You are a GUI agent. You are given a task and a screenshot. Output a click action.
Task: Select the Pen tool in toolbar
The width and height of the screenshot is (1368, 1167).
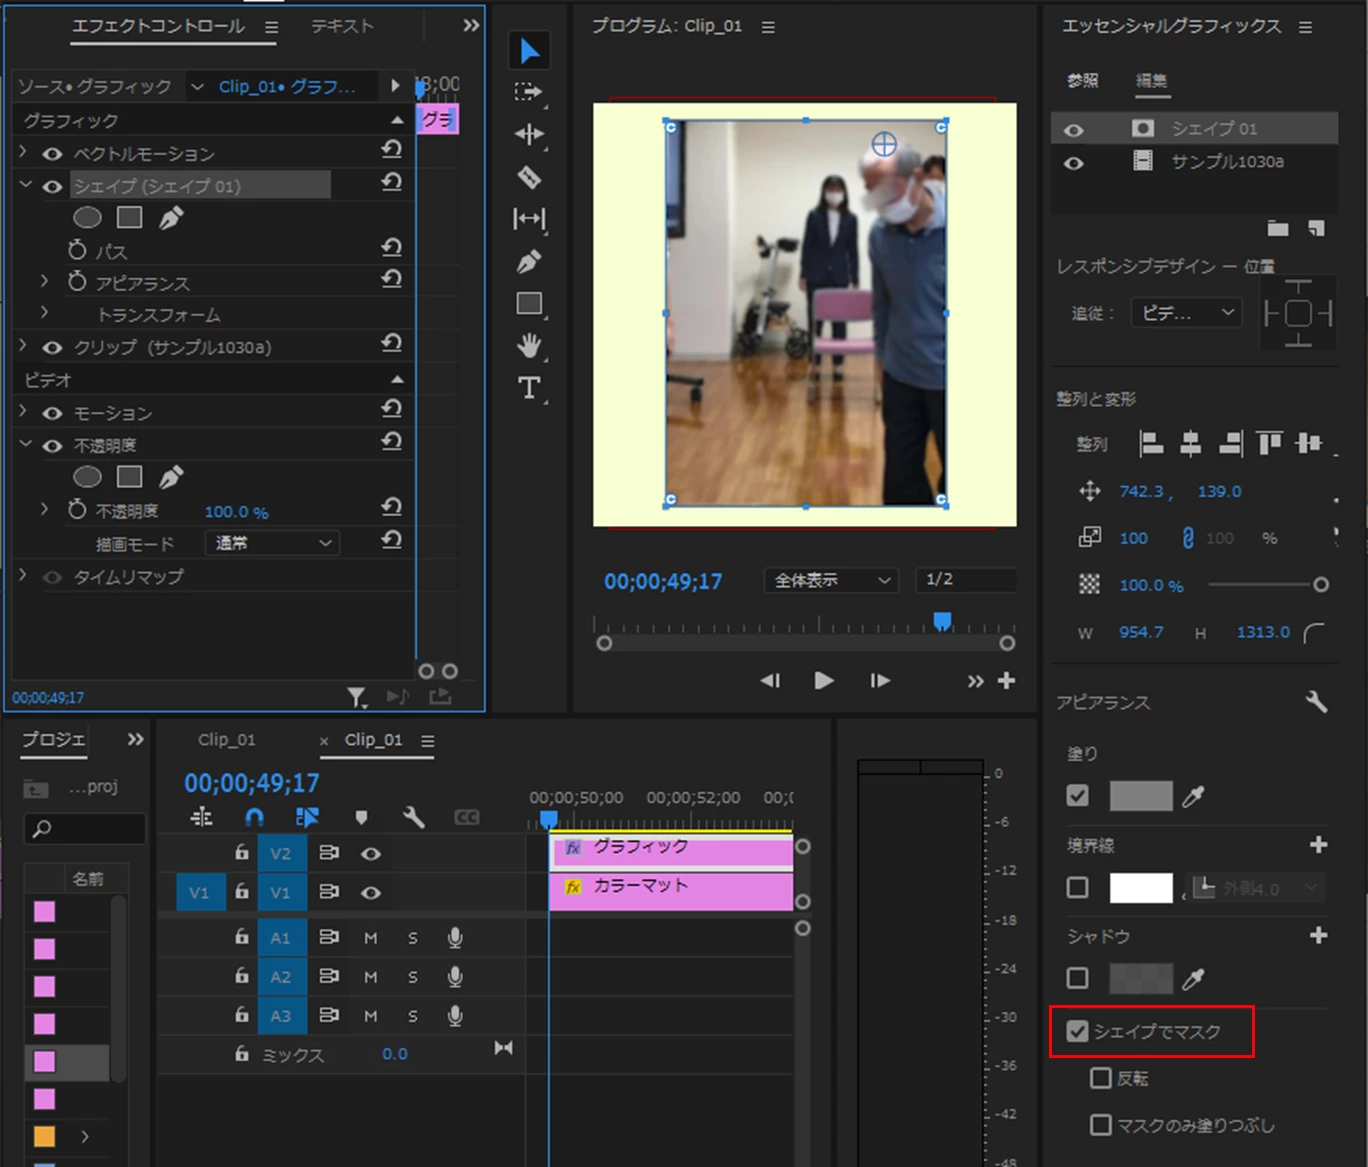coord(529,262)
